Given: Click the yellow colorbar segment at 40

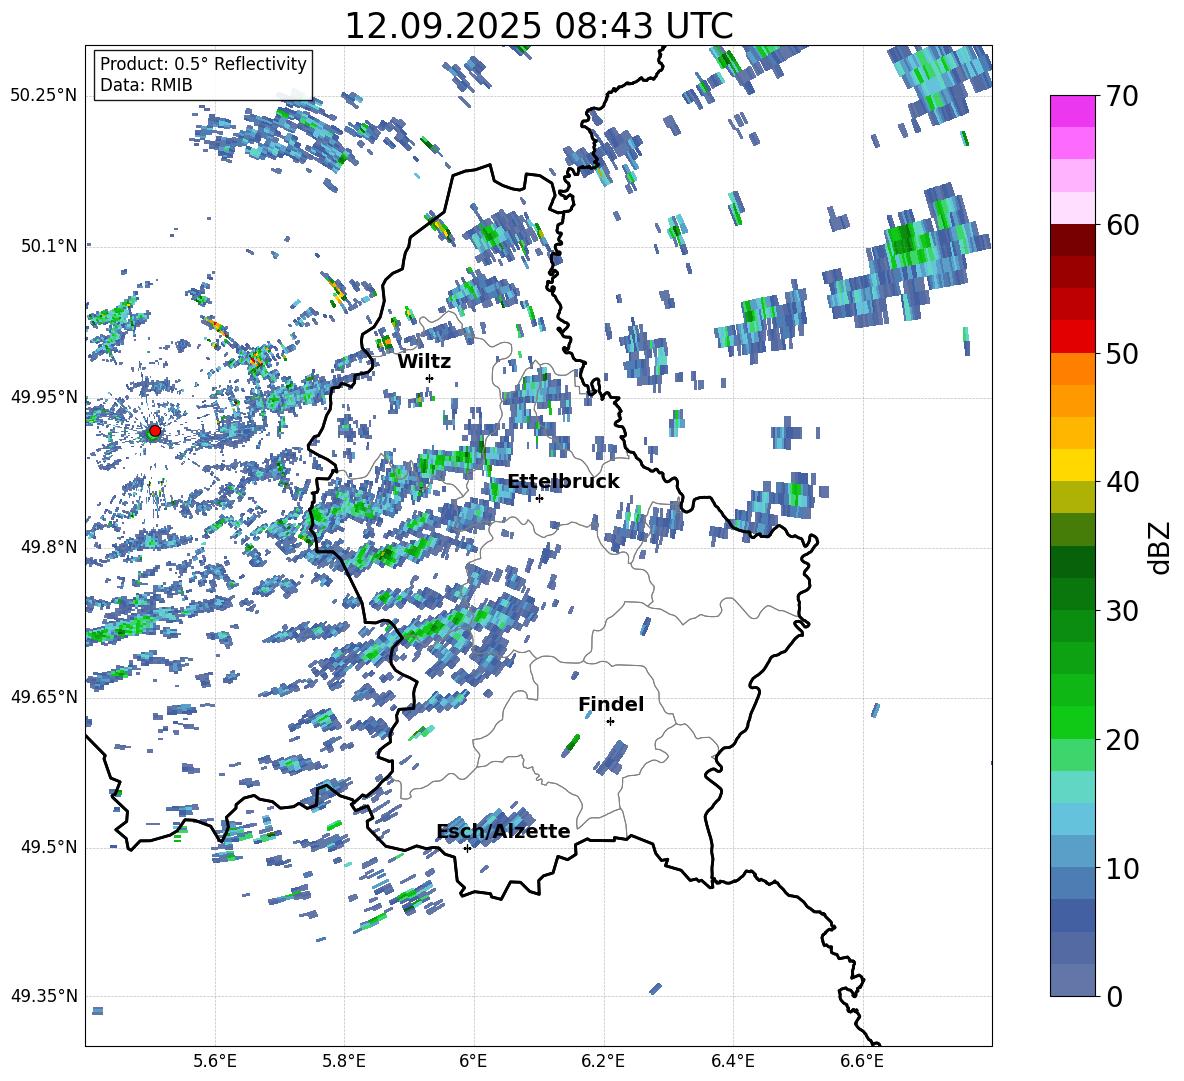Looking at the screenshot, I should 1072,465.
